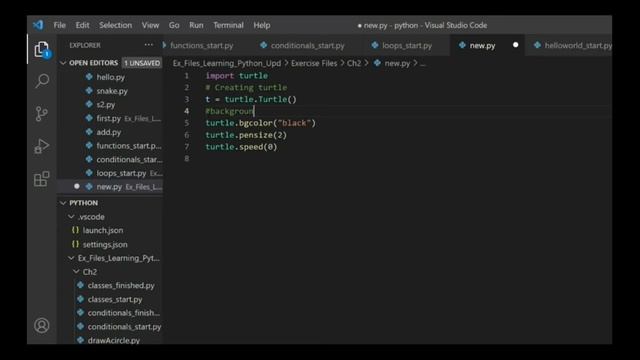Click Exercise Files breadcrumb segment
The width and height of the screenshot is (640, 360).
[314, 63]
